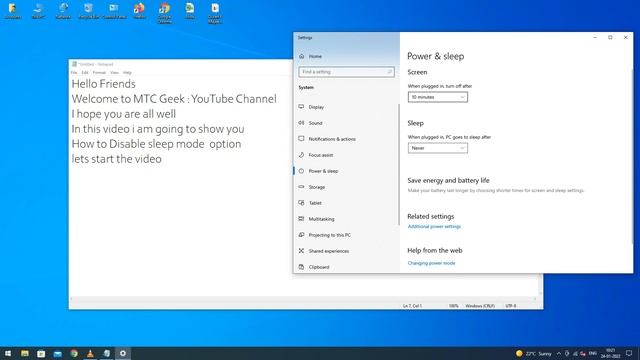Click the Power & sleep page heading

(x=436, y=56)
